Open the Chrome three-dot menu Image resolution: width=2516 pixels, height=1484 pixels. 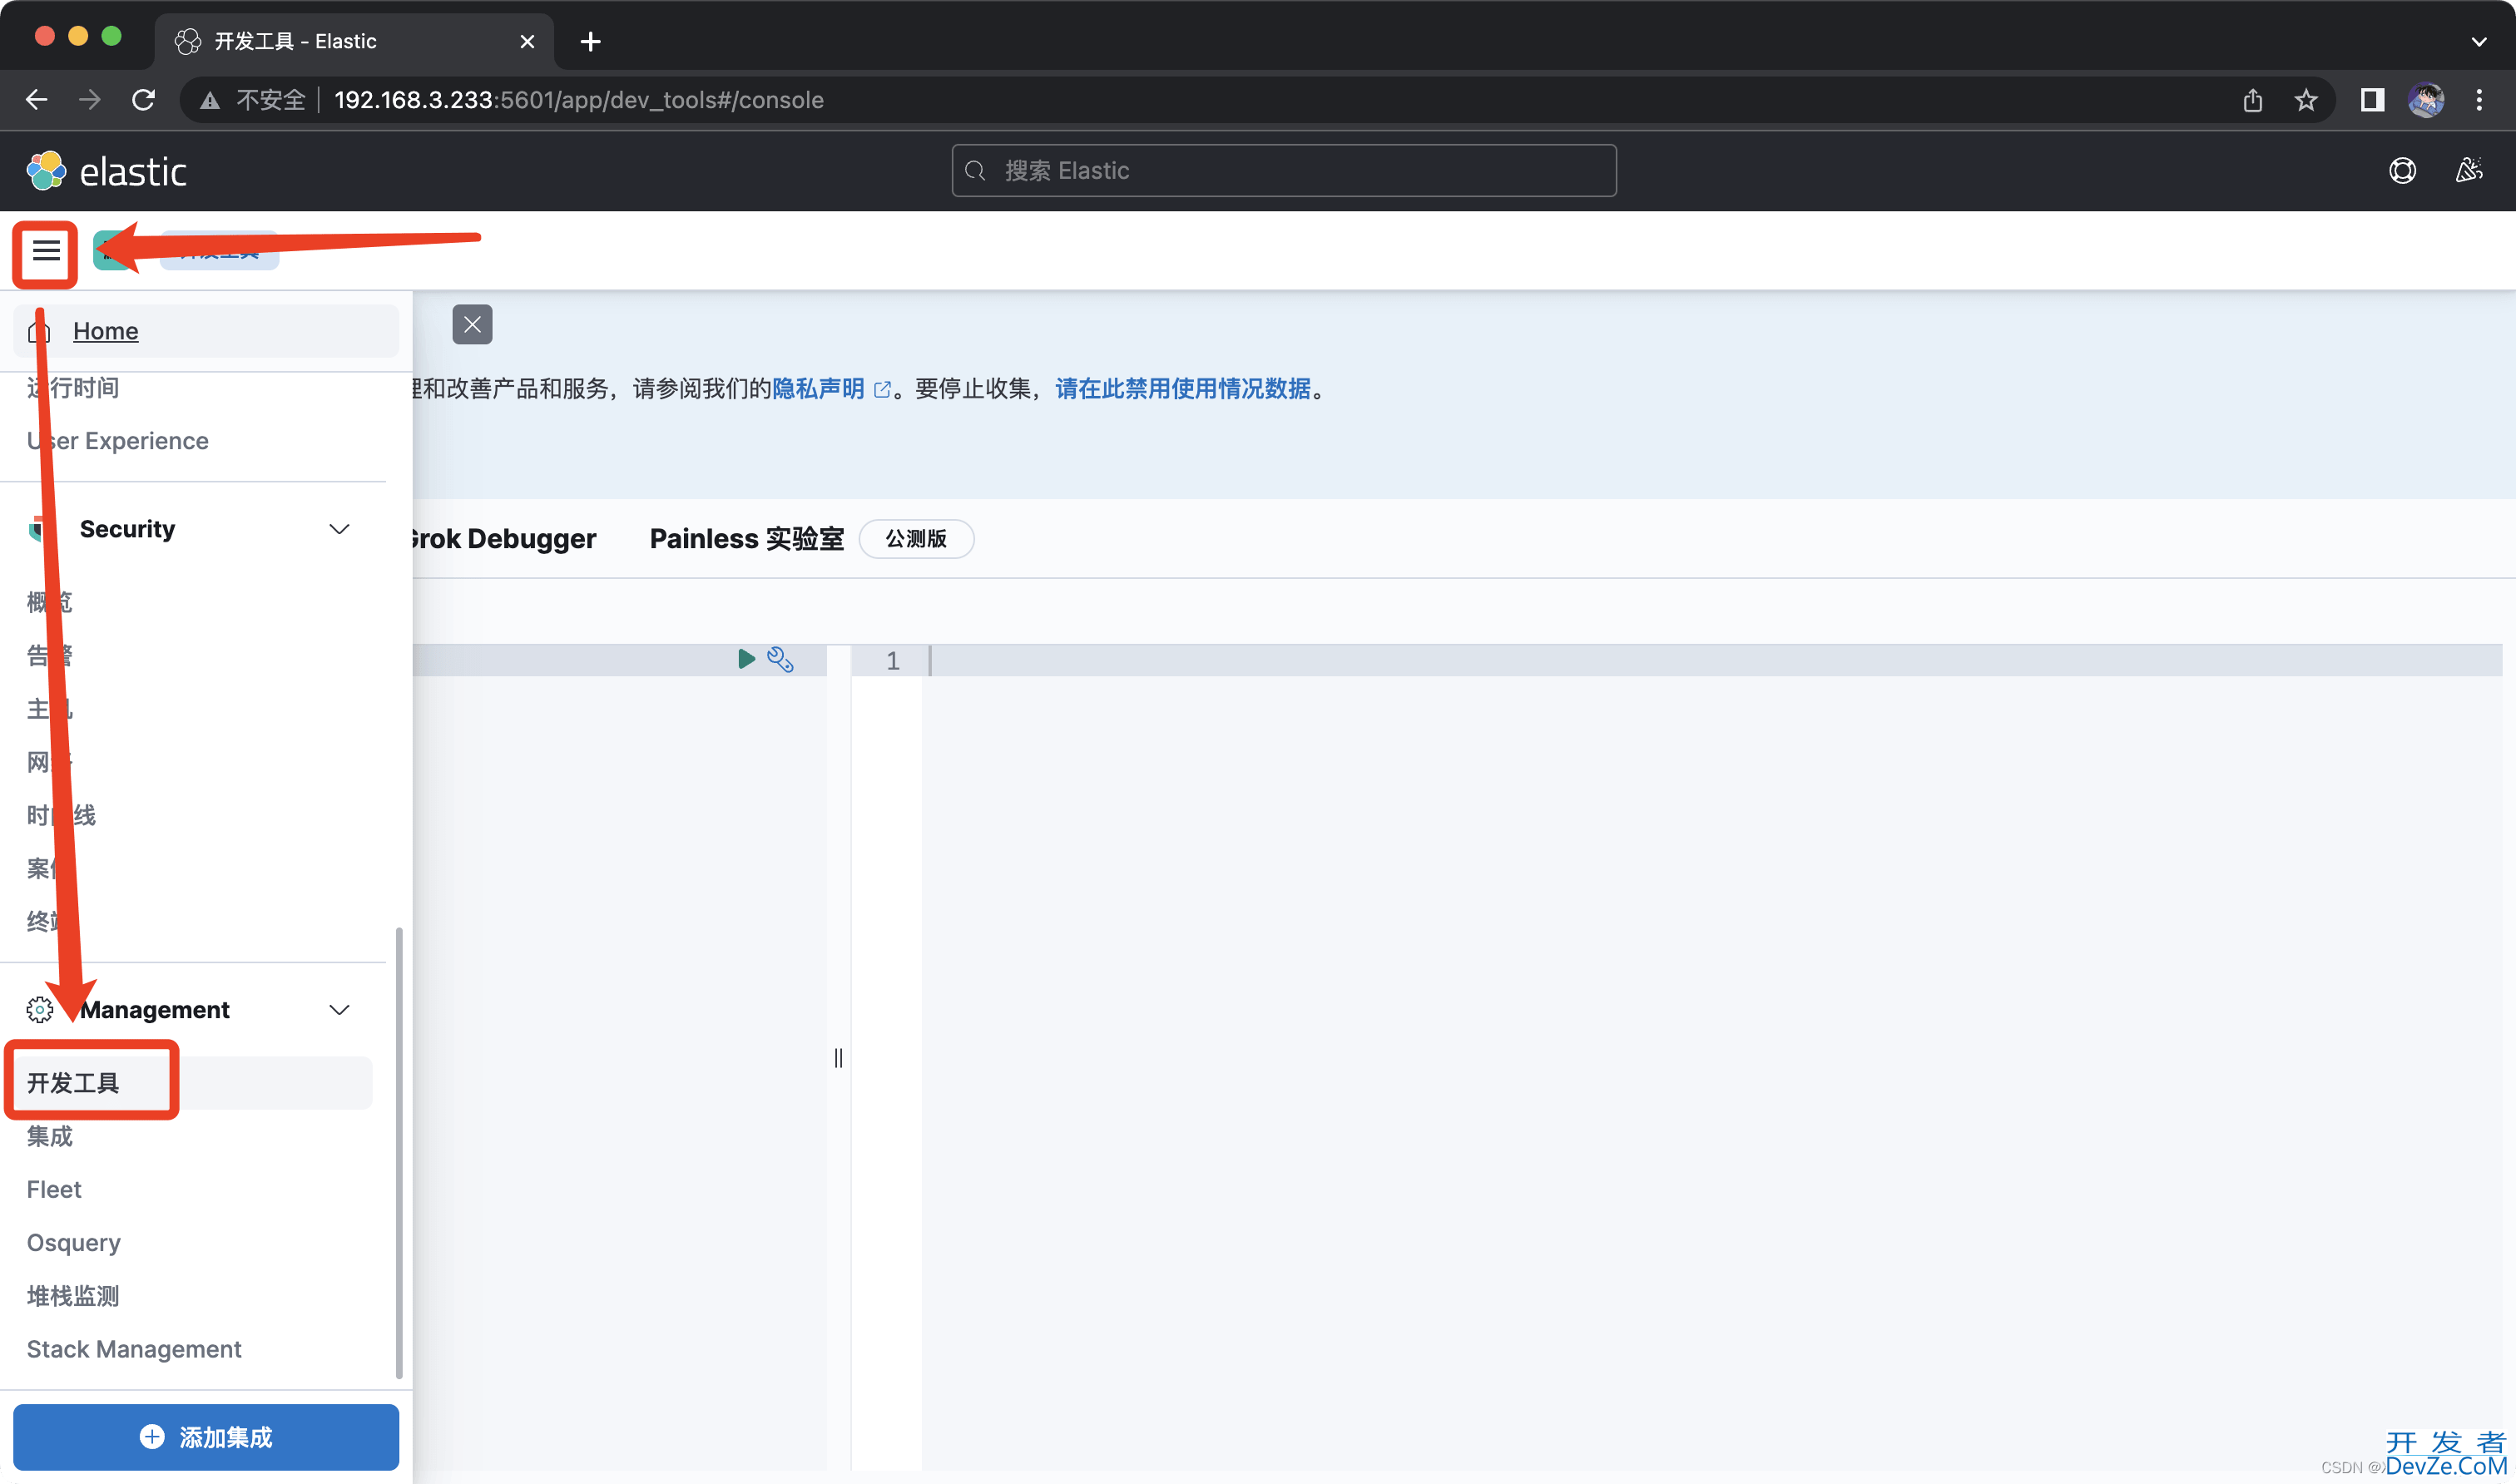pos(2479,100)
